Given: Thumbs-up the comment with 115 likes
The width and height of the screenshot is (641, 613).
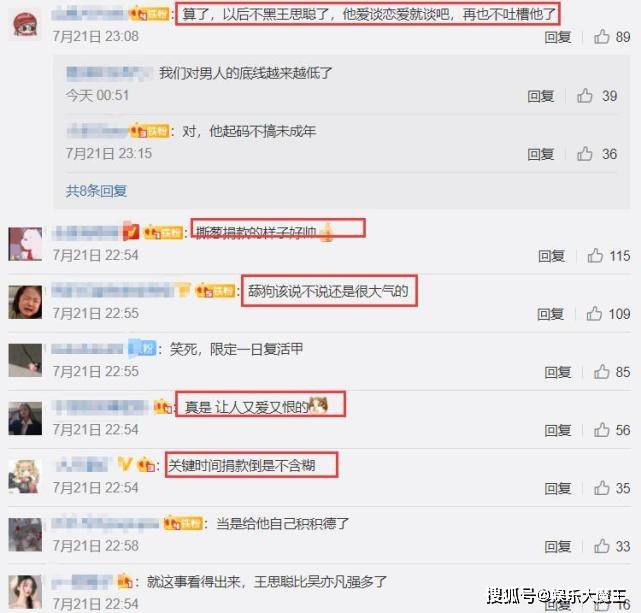Looking at the screenshot, I should (x=595, y=256).
